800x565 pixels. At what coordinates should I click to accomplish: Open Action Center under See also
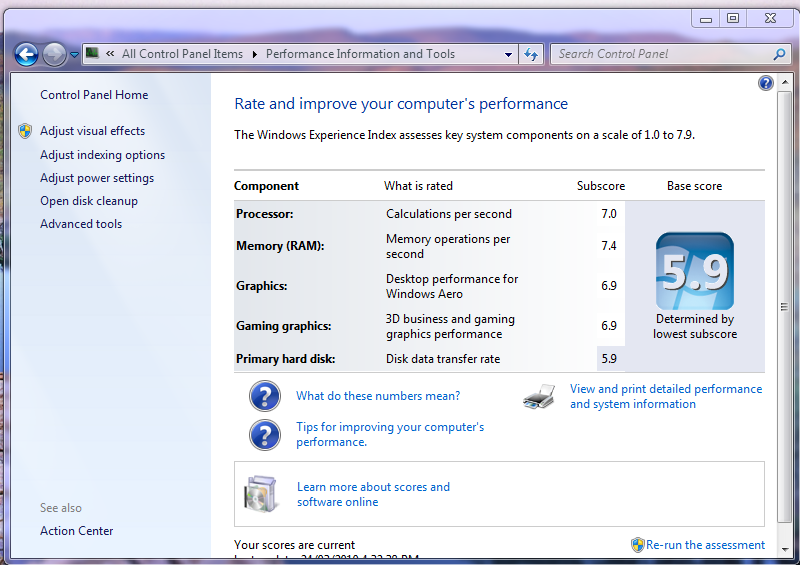click(77, 531)
